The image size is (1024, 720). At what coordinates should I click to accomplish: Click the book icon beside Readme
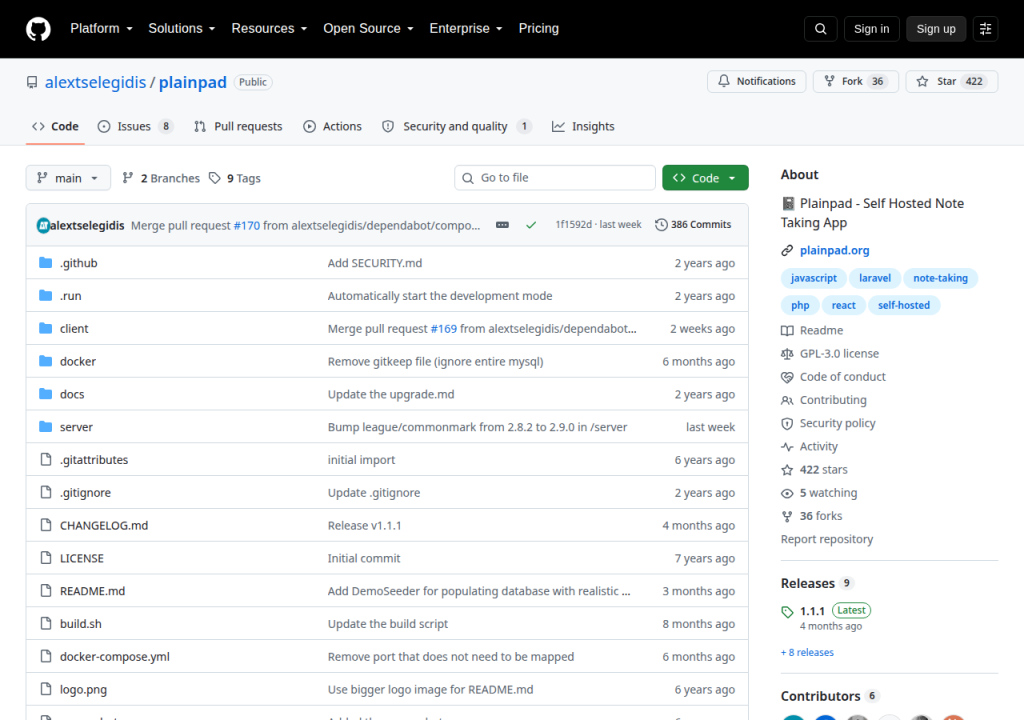tap(787, 331)
